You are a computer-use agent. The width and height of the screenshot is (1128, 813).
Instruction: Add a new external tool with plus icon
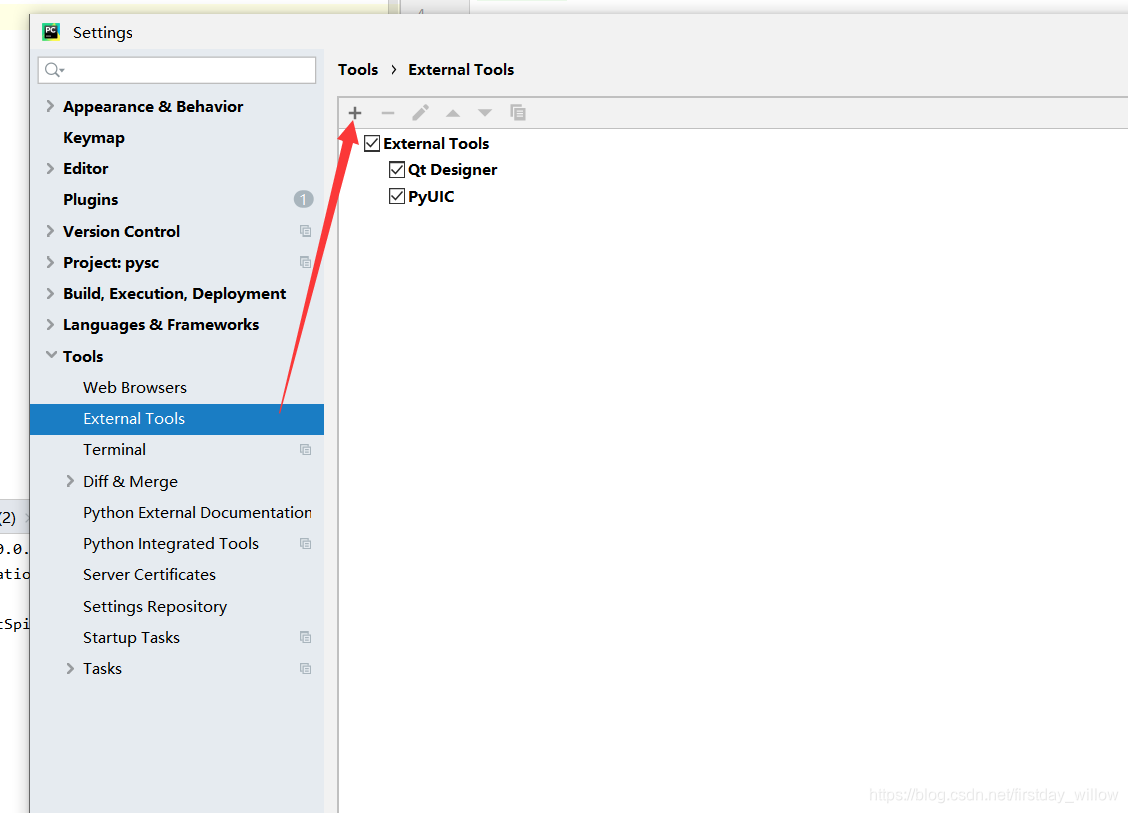355,113
